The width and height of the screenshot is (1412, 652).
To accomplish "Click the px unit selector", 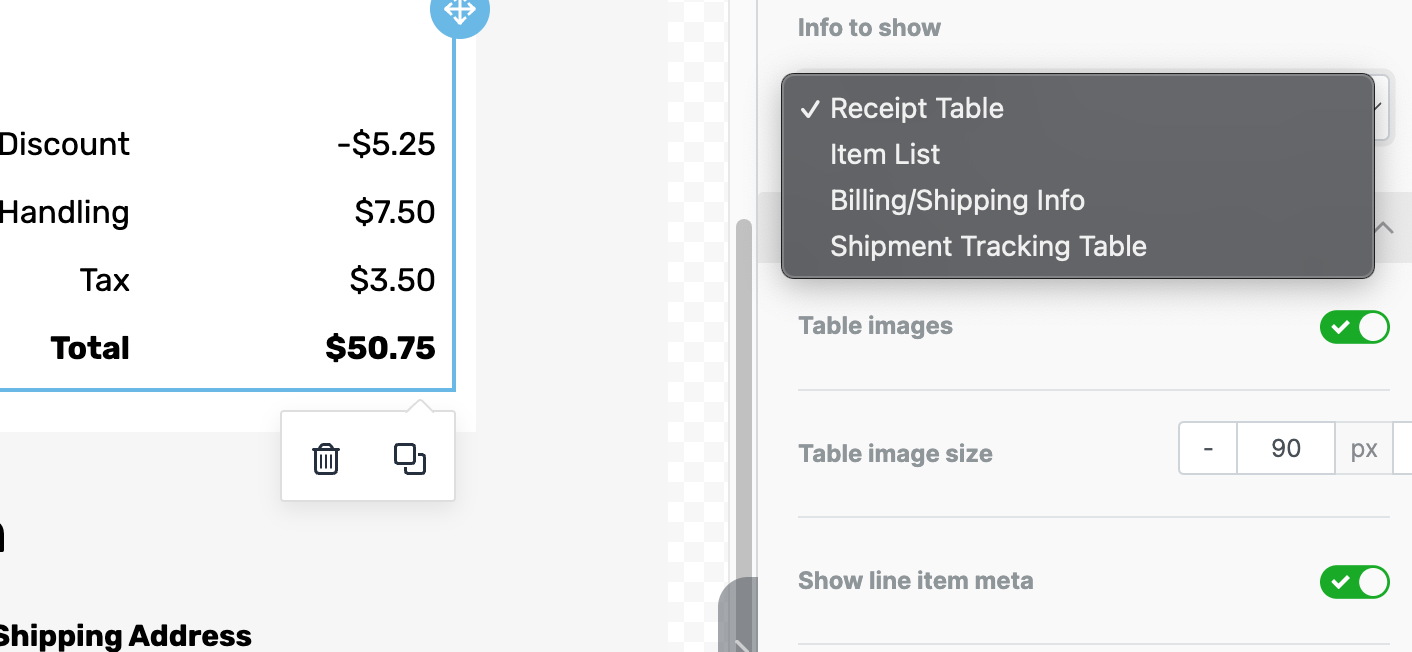I will coord(1364,448).
